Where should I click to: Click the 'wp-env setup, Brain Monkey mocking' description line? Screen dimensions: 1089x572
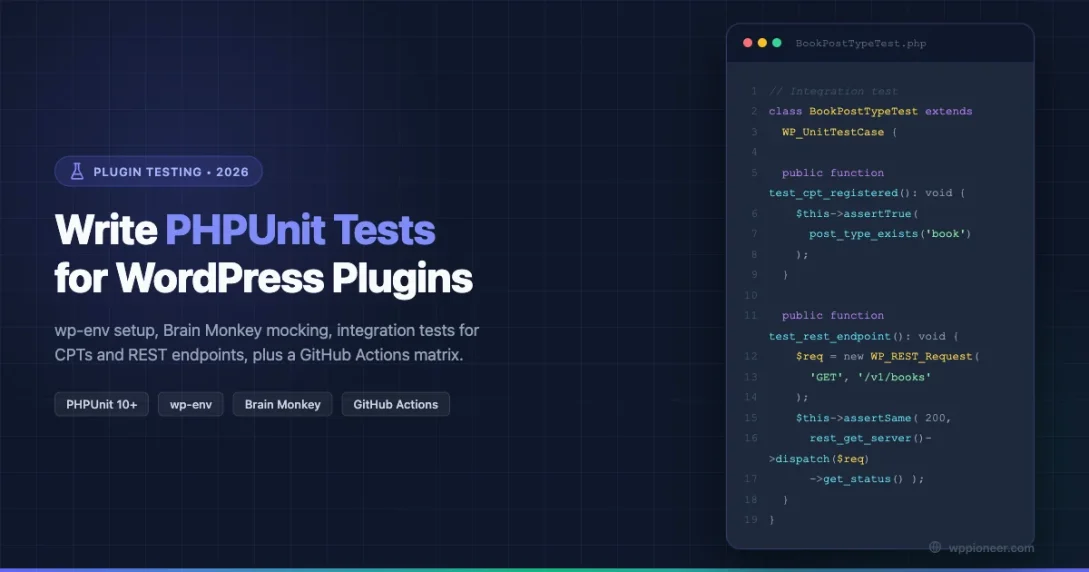pos(267,330)
